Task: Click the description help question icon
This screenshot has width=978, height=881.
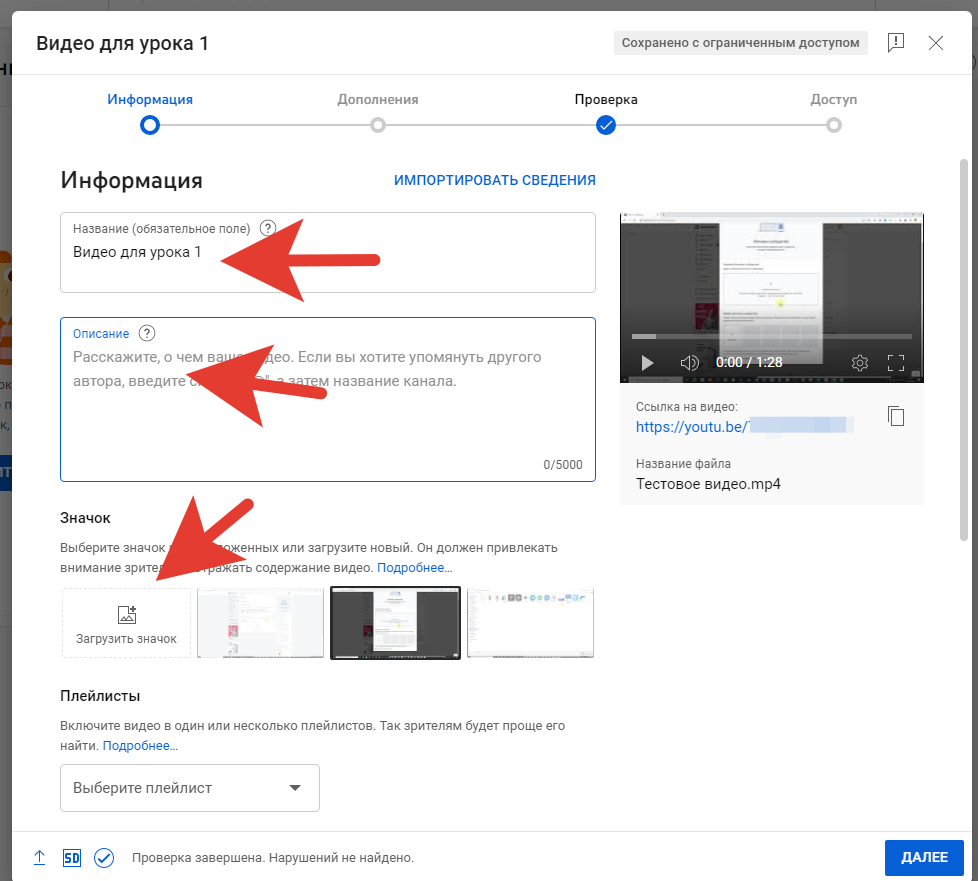Action: pyautogui.click(x=147, y=333)
